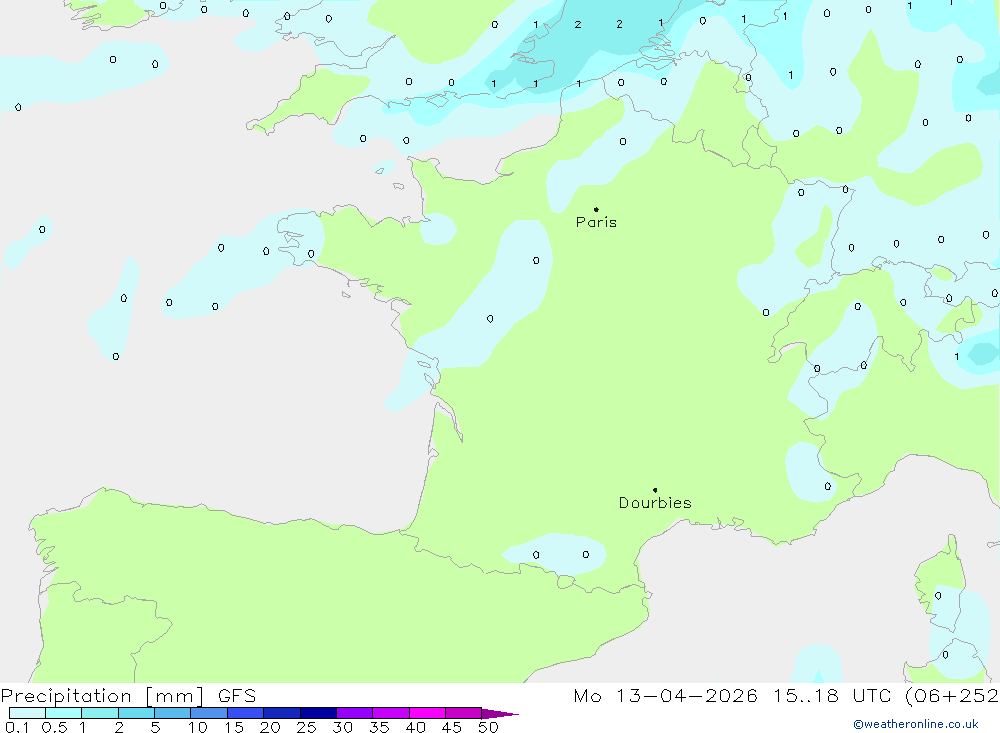Click the legend label '25'
1000x733 pixels.
click(306, 727)
